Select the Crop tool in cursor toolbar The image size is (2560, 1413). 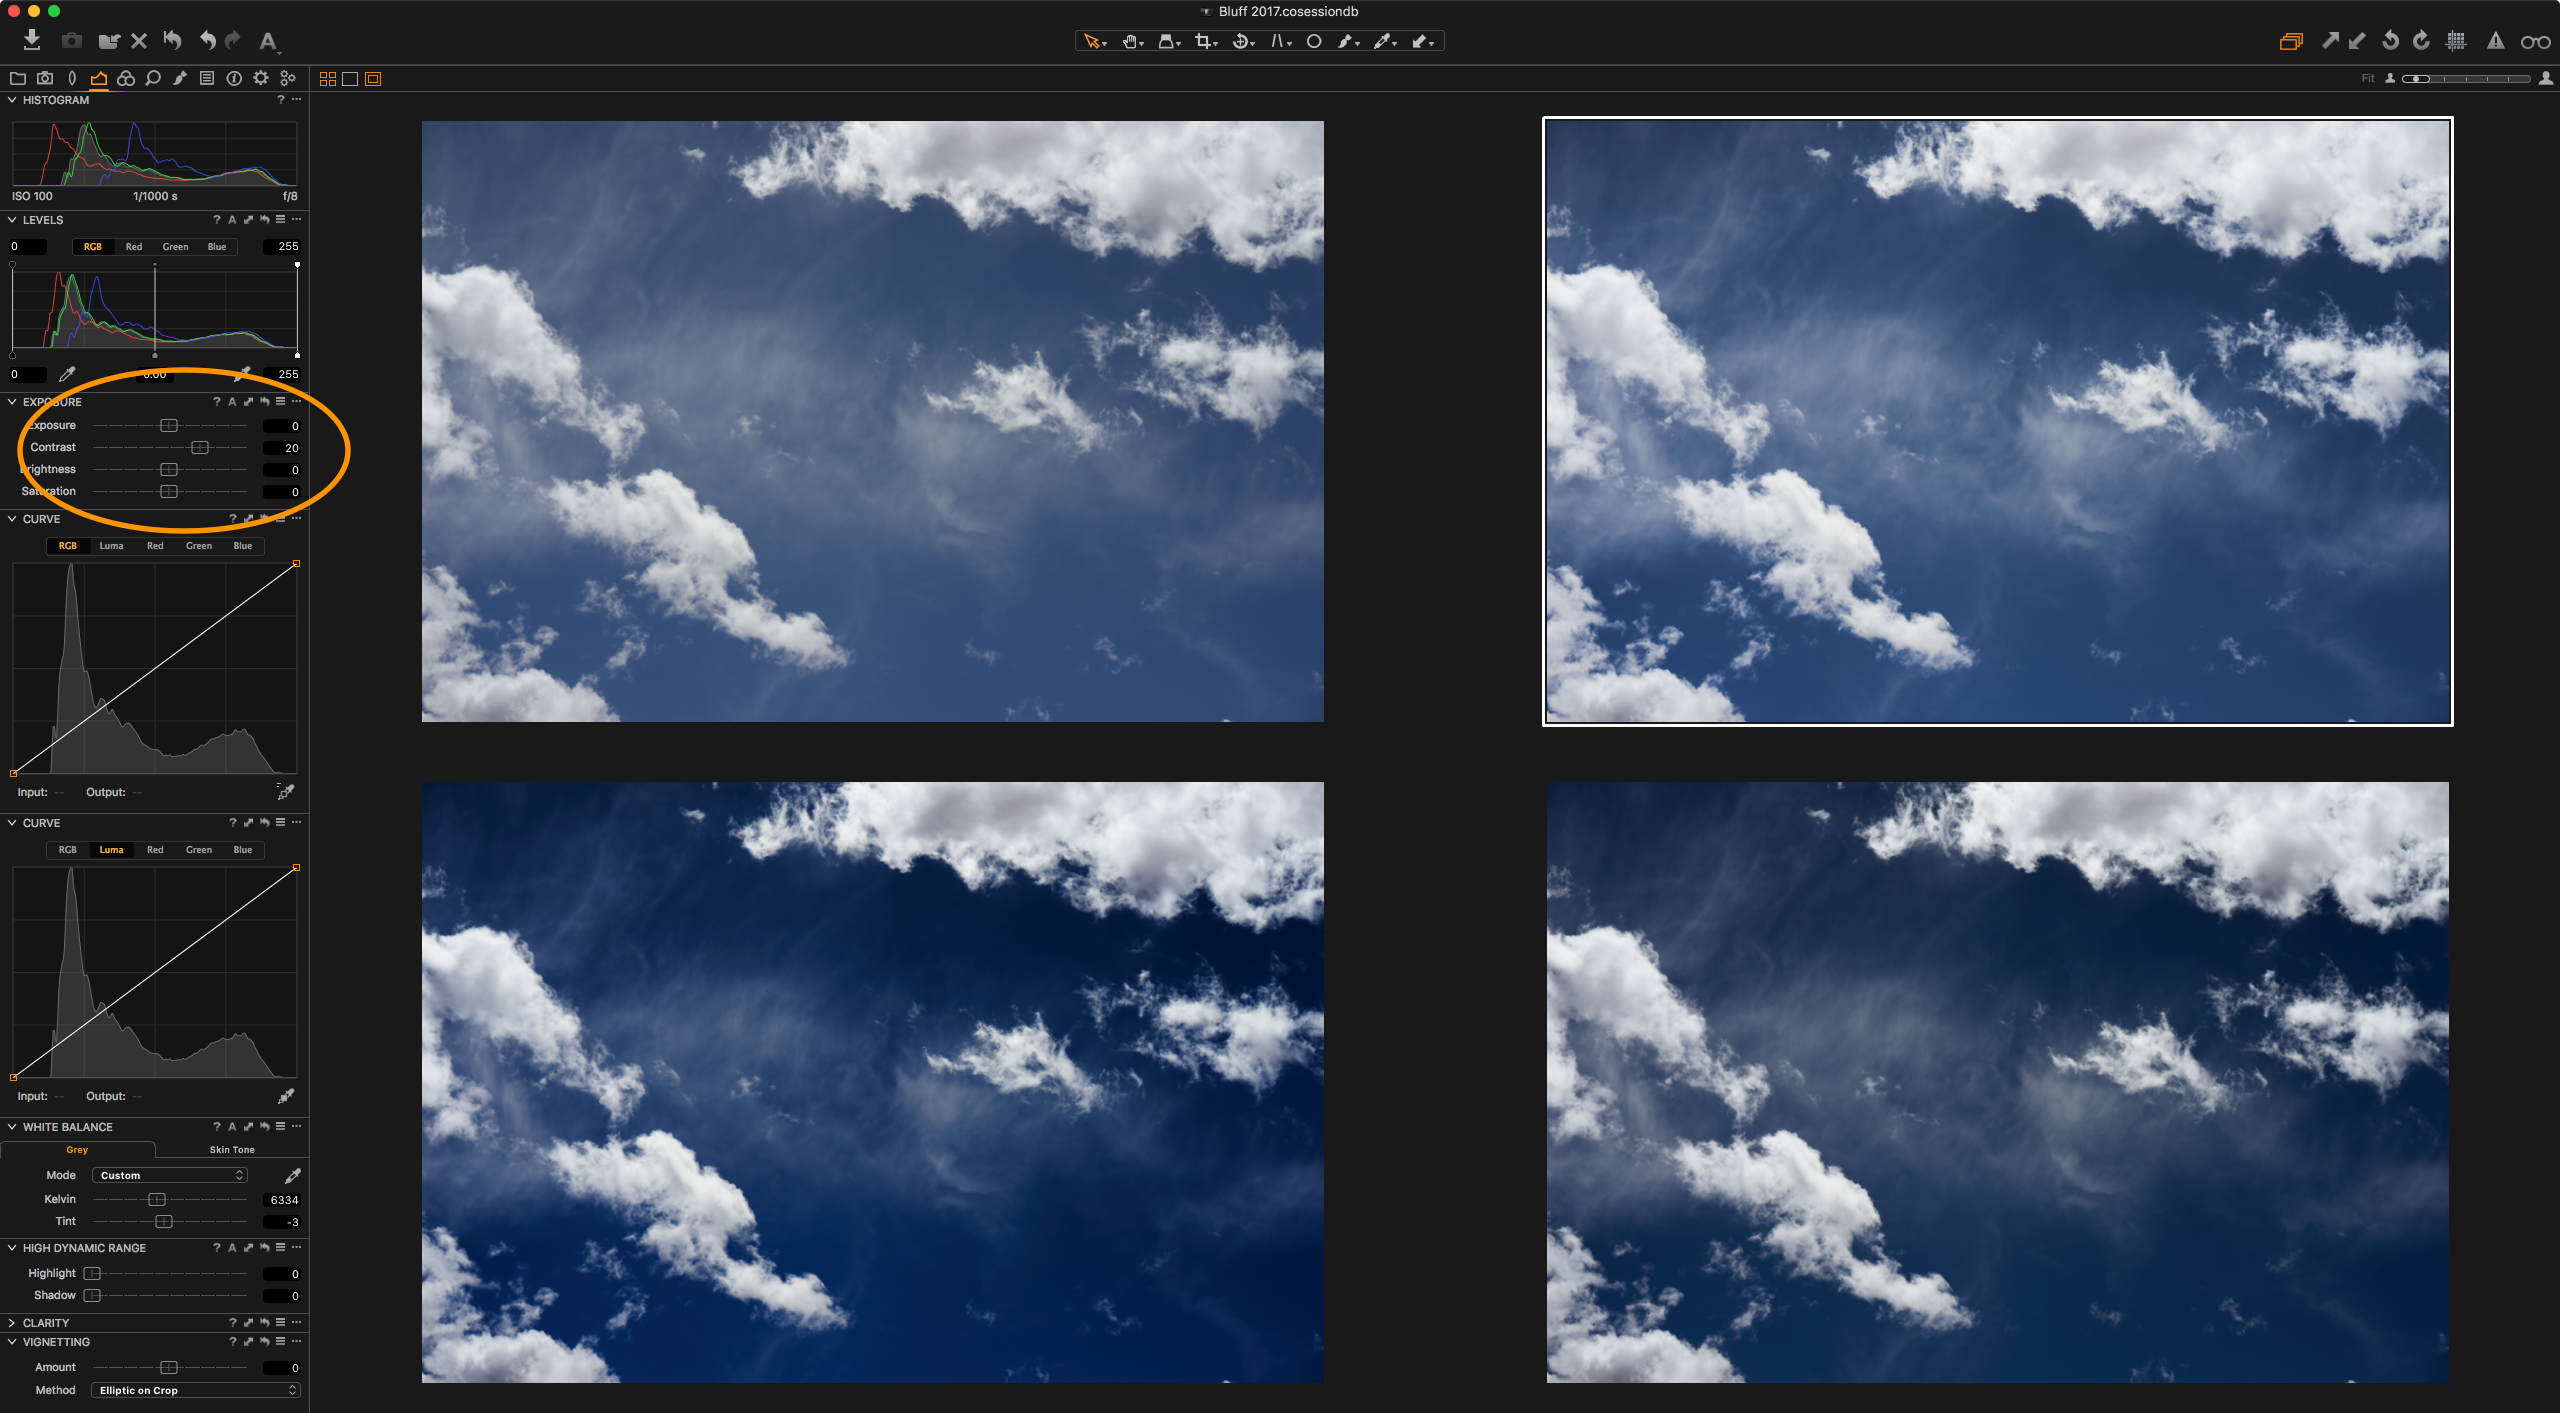point(1204,41)
